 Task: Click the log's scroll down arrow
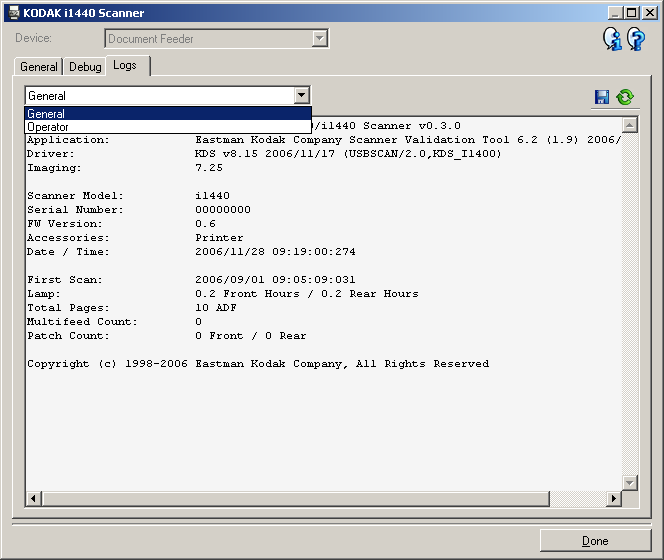click(x=630, y=482)
